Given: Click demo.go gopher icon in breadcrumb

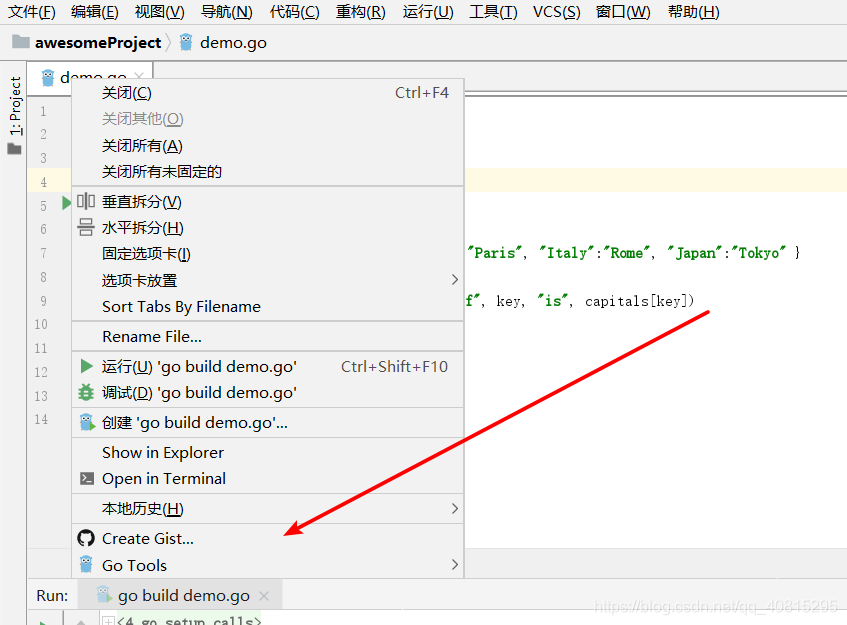Looking at the screenshot, I should click(x=186, y=42).
